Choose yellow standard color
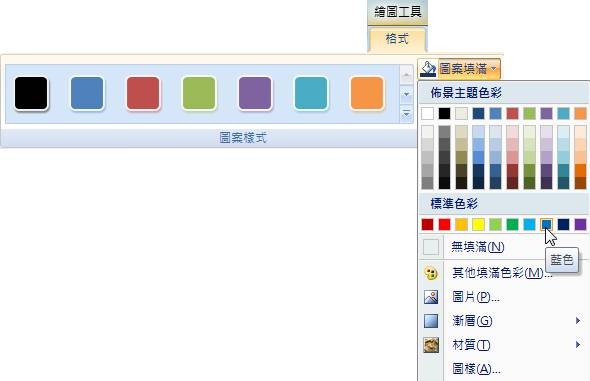The height and width of the screenshot is (381, 590). coord(479,225)
